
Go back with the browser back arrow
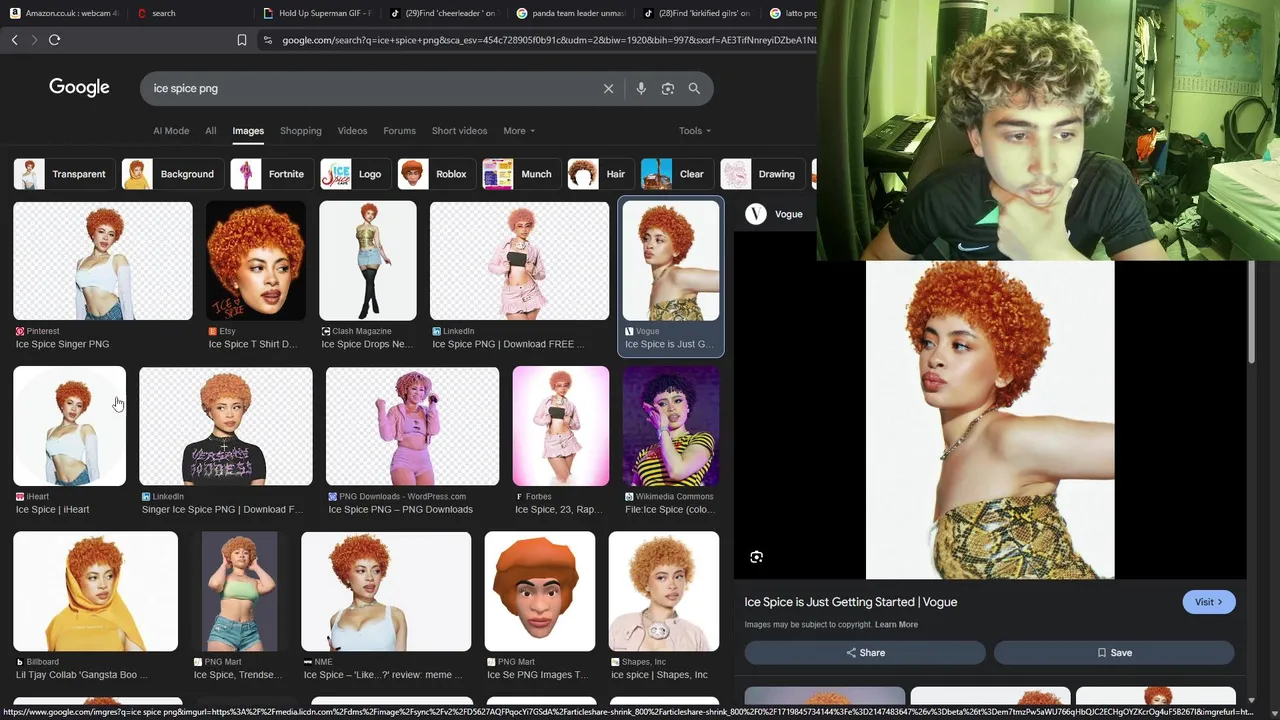click(14, 40)
